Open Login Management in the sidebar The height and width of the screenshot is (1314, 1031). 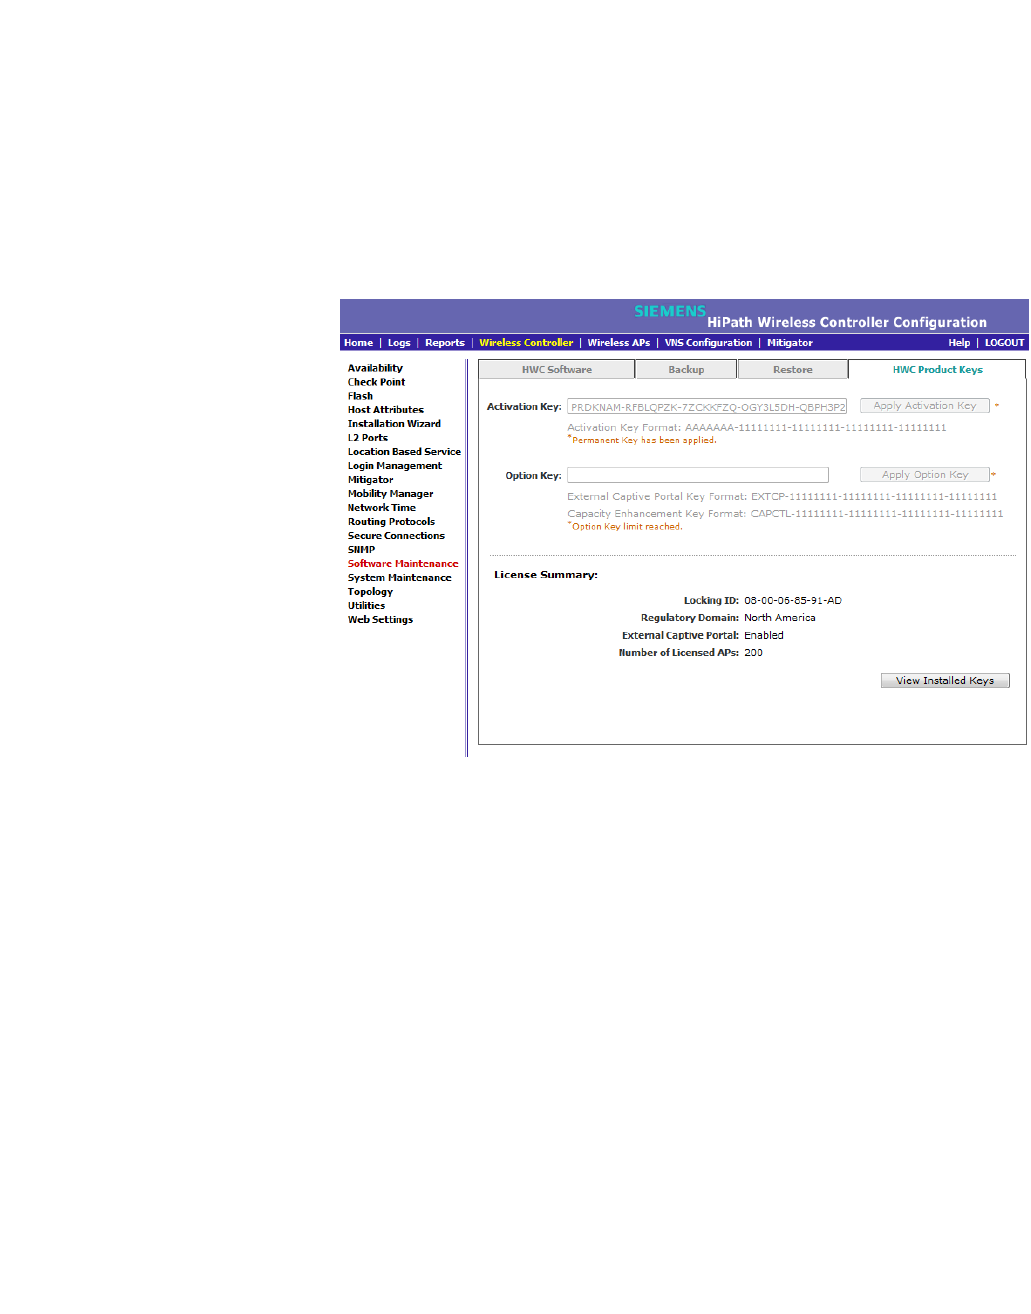395,466
